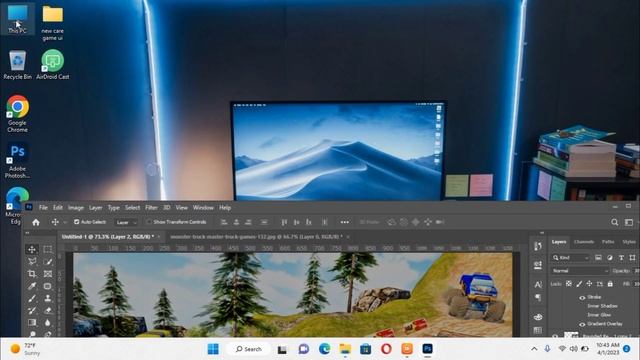Screen dimensions: 640x360
Task: Select the Rectangular Marquee tool
Action: [48, 249]
